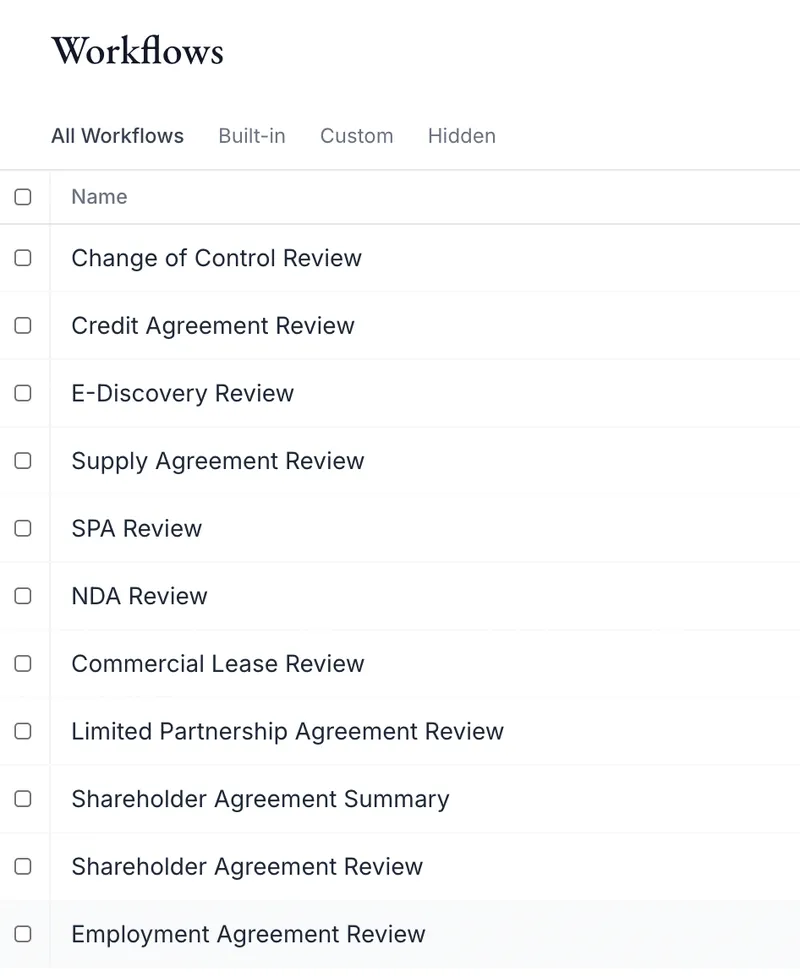Open the Shareholder Agreement Review workflow
The image size is (800, 977).
247,867
